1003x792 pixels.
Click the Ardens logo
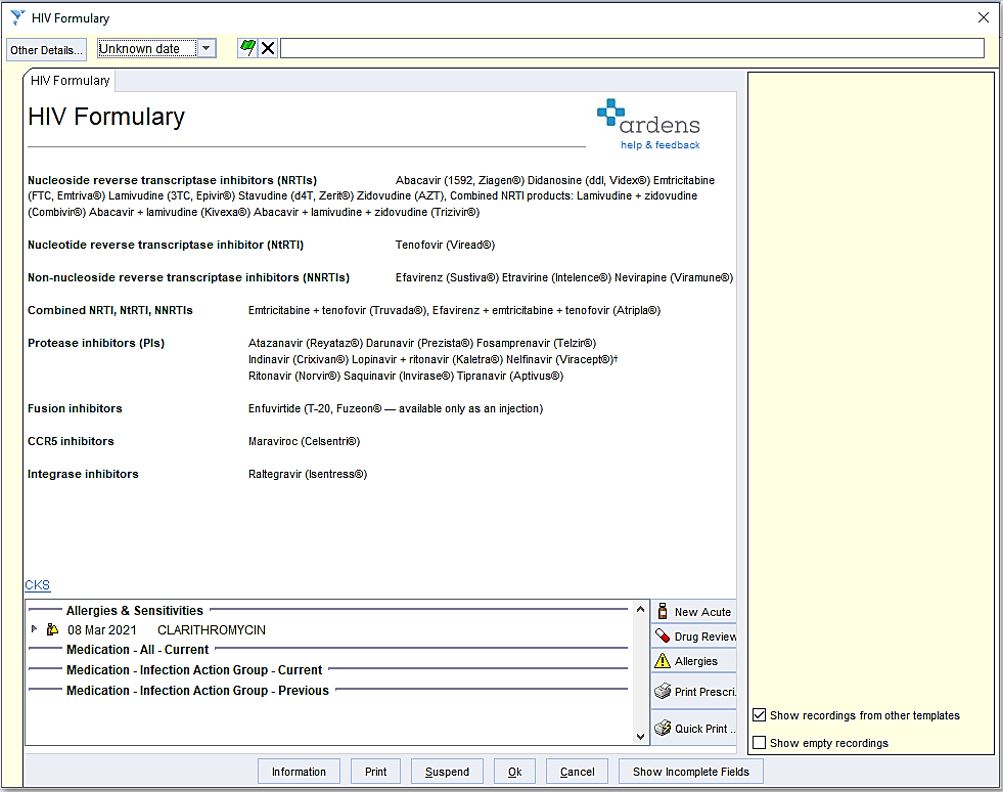(x=648, y=117)
